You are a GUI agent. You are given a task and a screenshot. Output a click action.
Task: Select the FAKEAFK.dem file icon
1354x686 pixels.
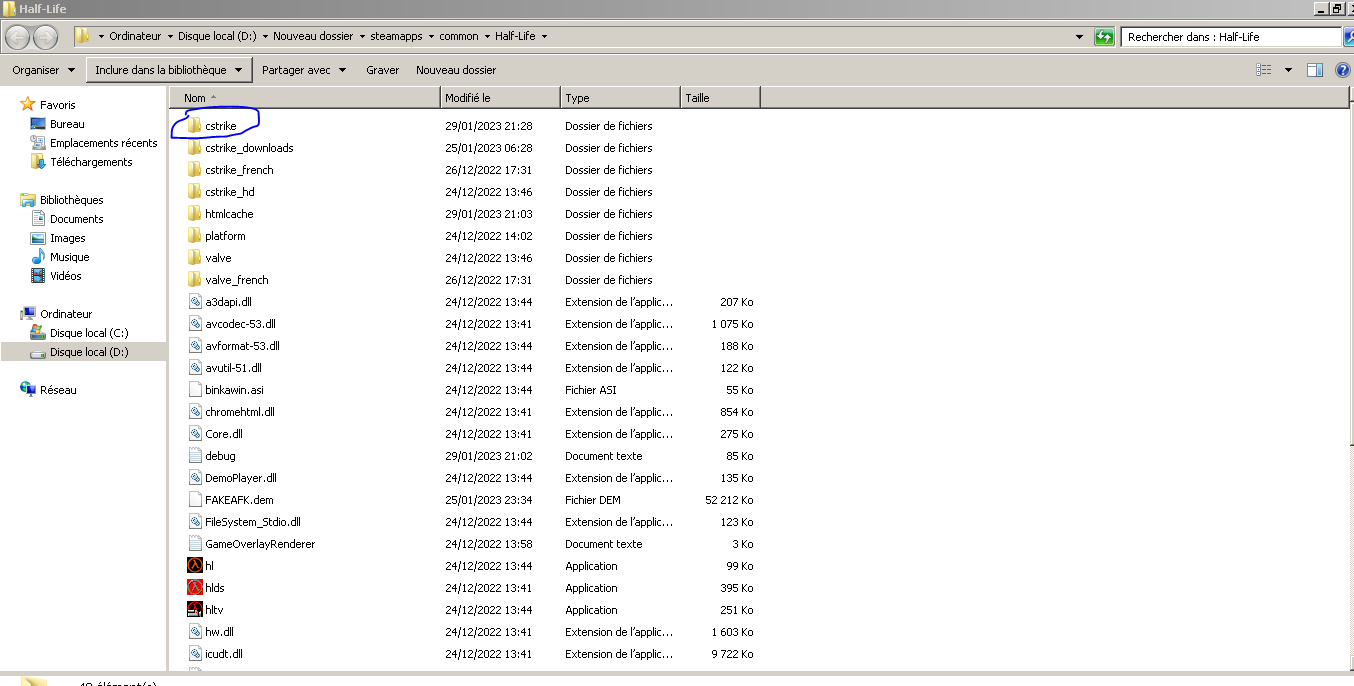point(195,500)
